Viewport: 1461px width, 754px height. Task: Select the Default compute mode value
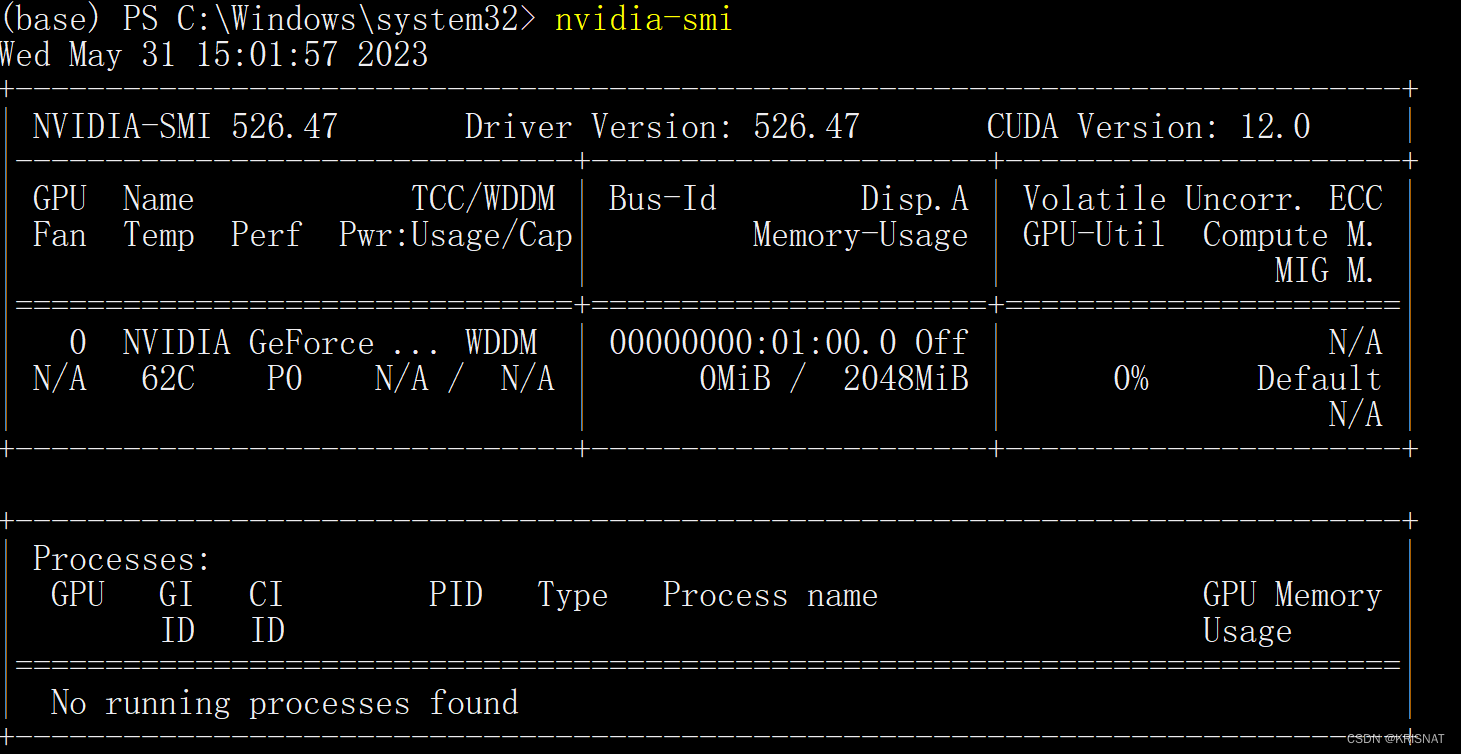1319,379
